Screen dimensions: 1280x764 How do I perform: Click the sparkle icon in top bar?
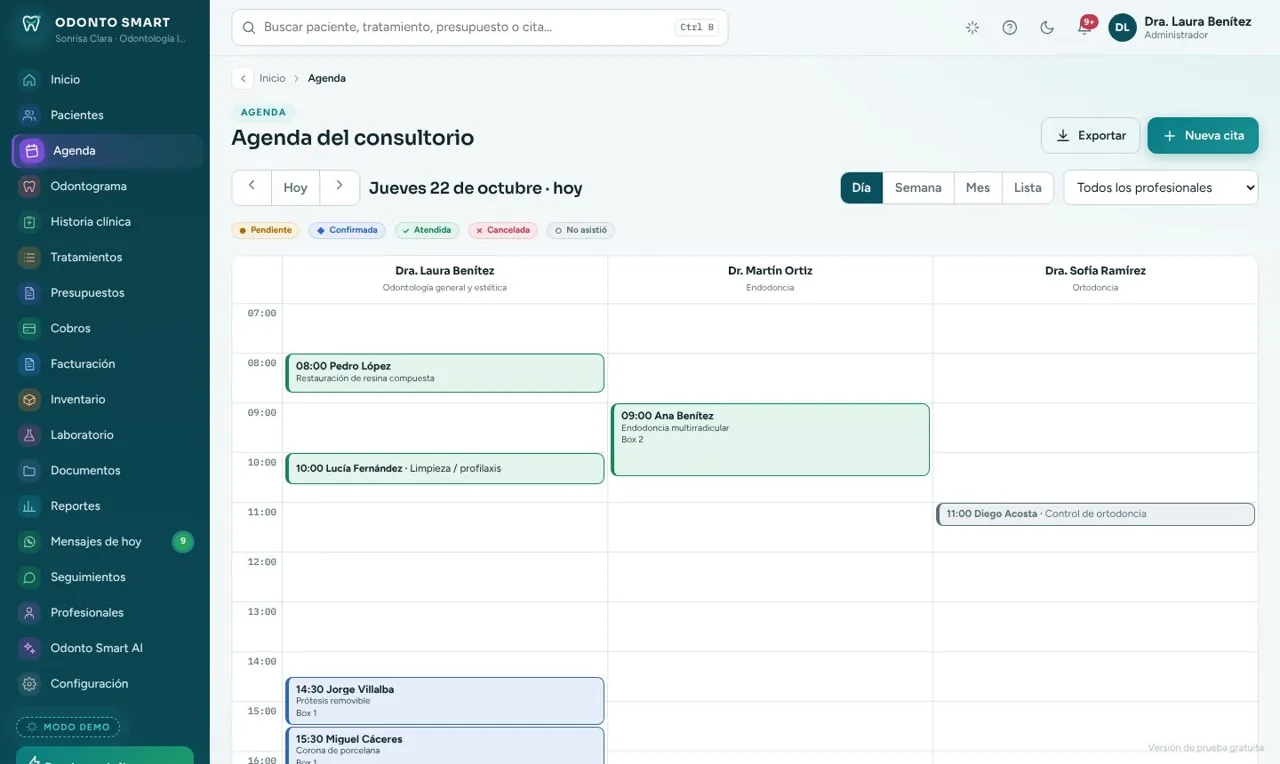[972, 28]
